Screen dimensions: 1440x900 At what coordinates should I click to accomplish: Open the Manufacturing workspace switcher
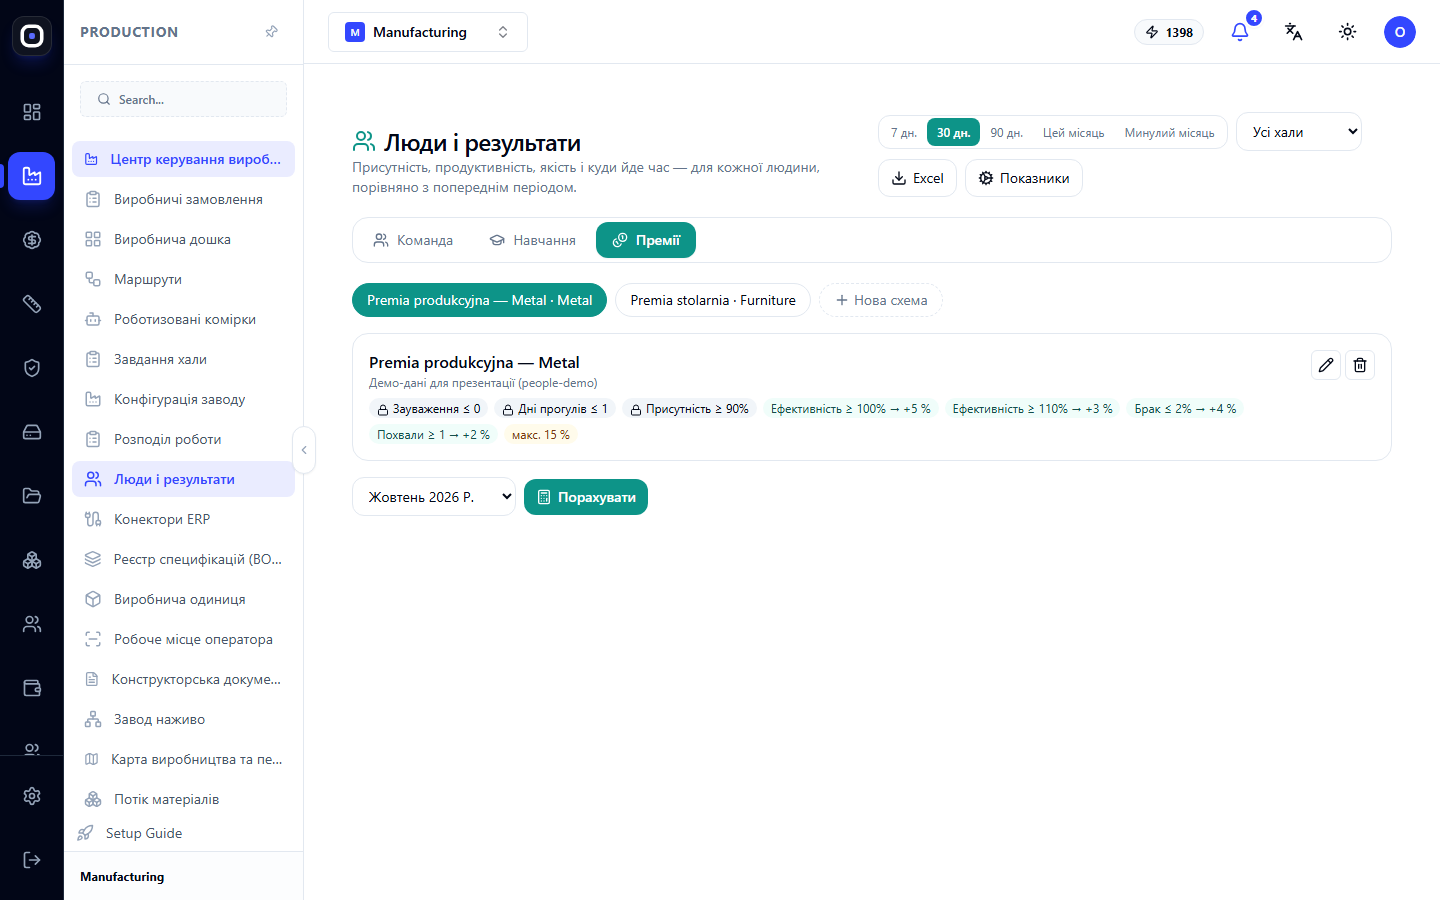click(x=428, y=32)
